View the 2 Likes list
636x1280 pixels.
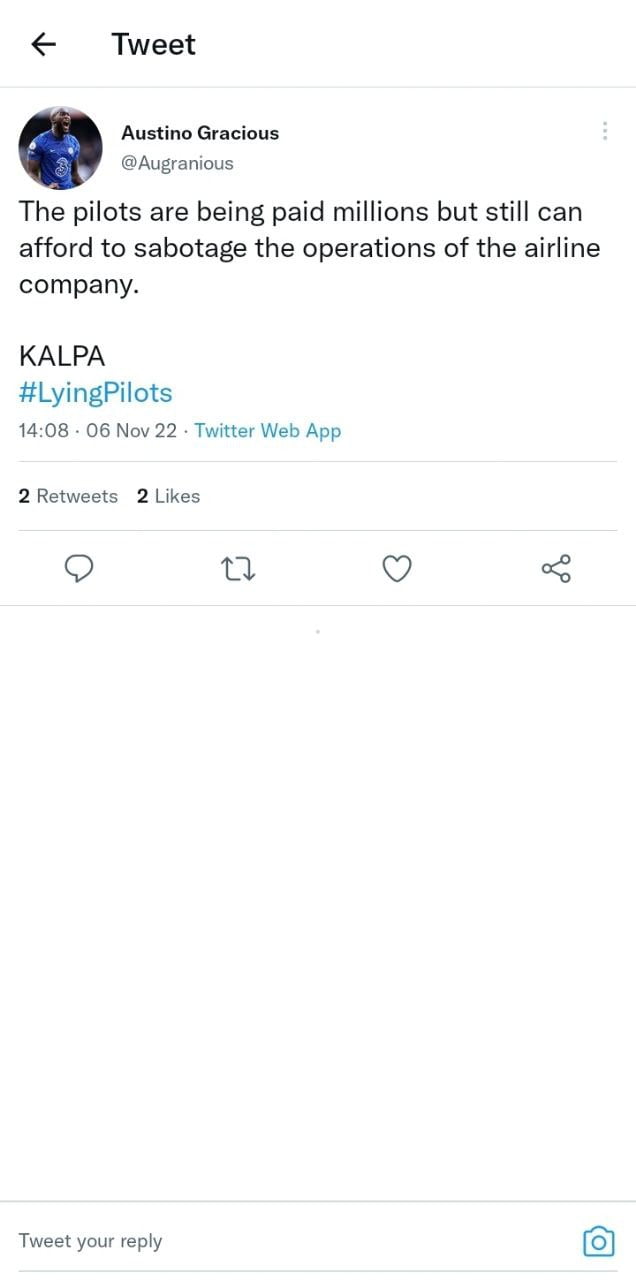(168, 496)
